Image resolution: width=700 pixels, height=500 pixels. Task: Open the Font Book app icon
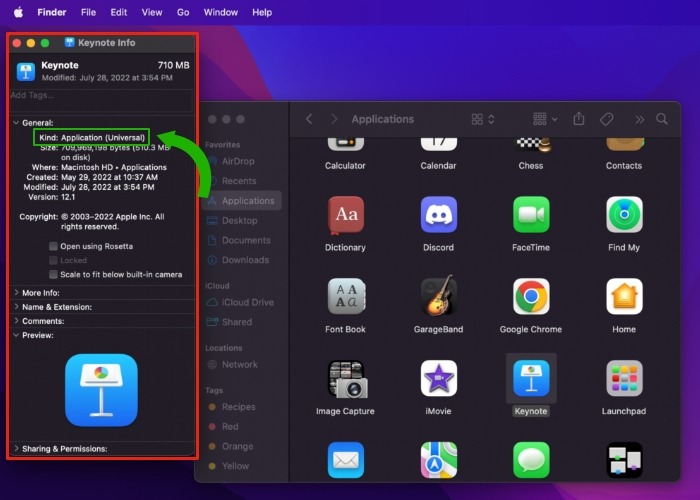(345, 296)
